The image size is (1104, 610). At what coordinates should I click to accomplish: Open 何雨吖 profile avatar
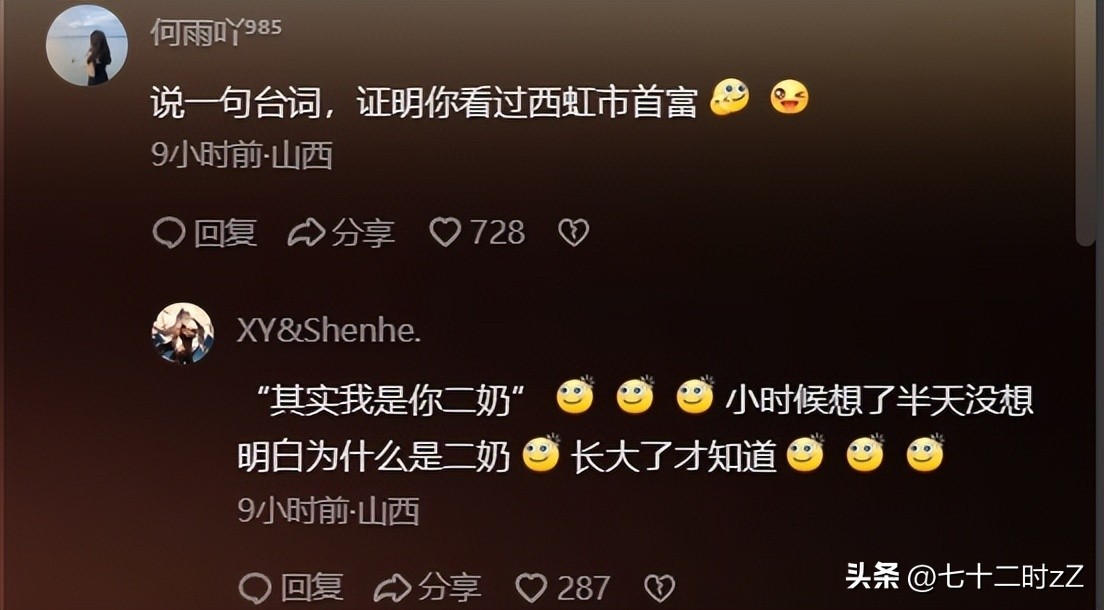click(87, 46)
